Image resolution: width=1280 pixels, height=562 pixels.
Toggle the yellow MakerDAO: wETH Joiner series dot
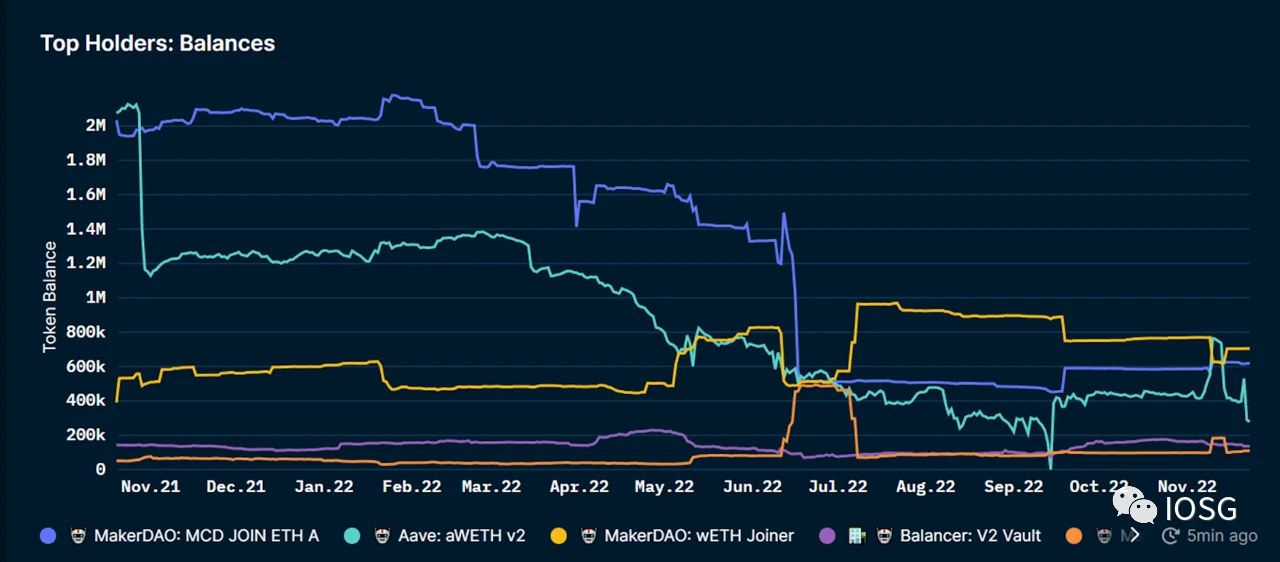[x=558, y=536]
